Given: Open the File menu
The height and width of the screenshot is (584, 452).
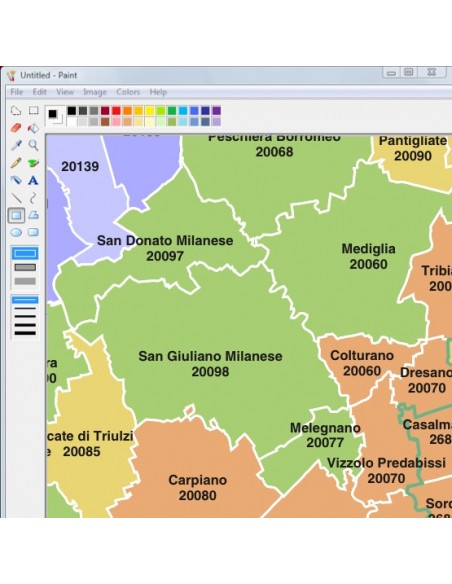Looking at the screenshot, I should point(16,92).
